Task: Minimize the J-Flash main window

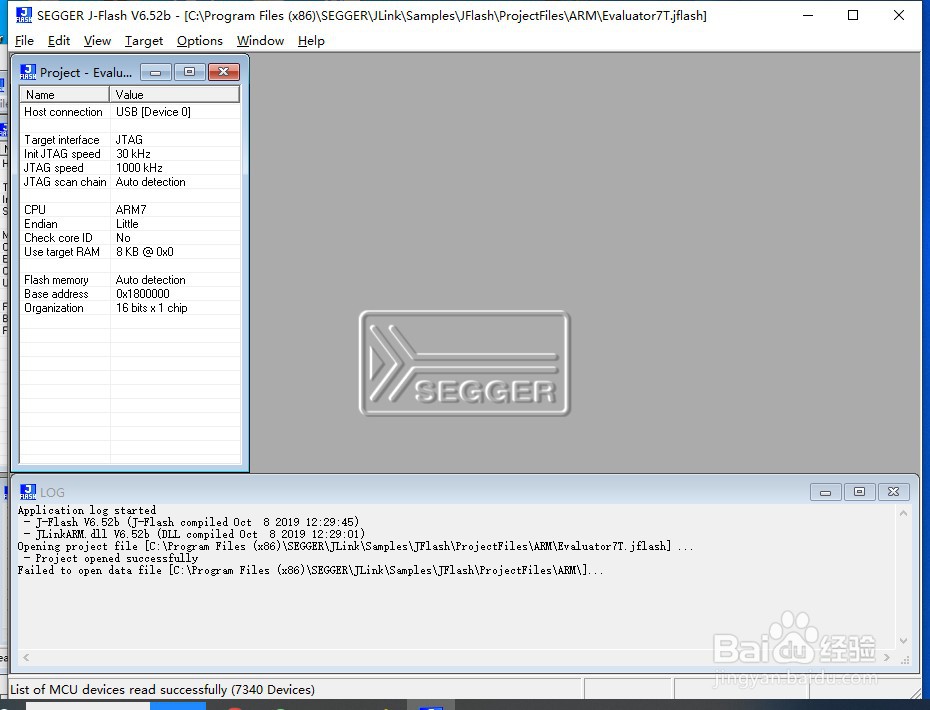Action: (x=807, y=15)
